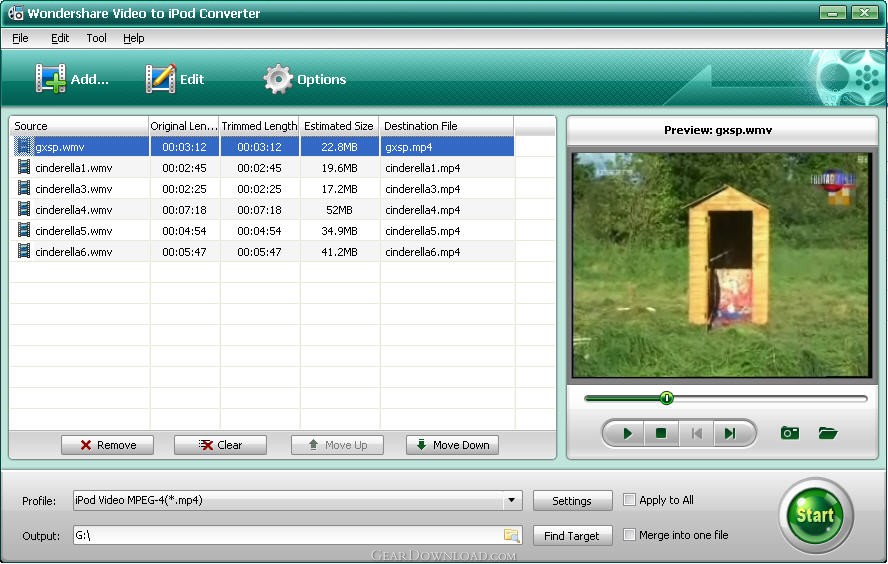Click the 41.2MB estimated size cell
Screen dimensions: 888x564
point(339,252)
